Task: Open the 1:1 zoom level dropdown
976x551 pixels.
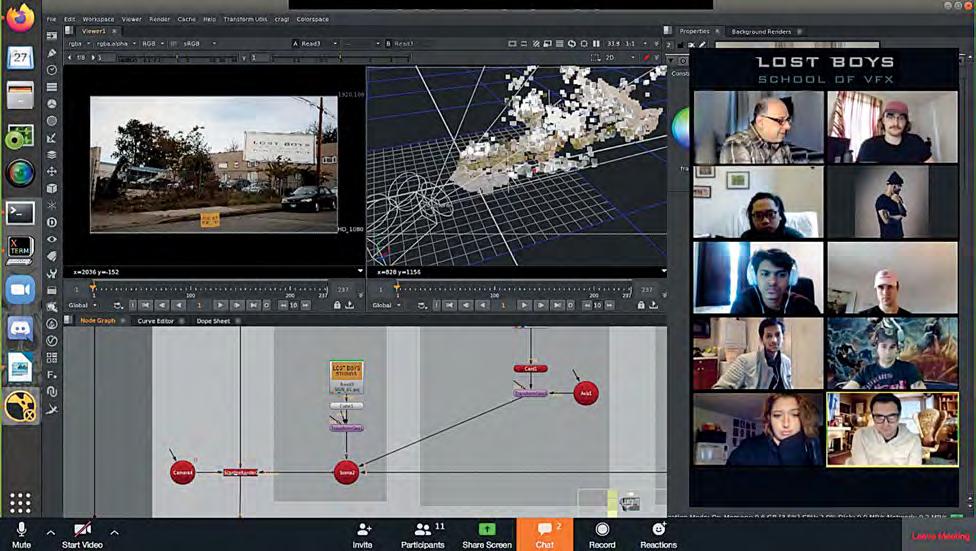Action: [x=636, y=44]
